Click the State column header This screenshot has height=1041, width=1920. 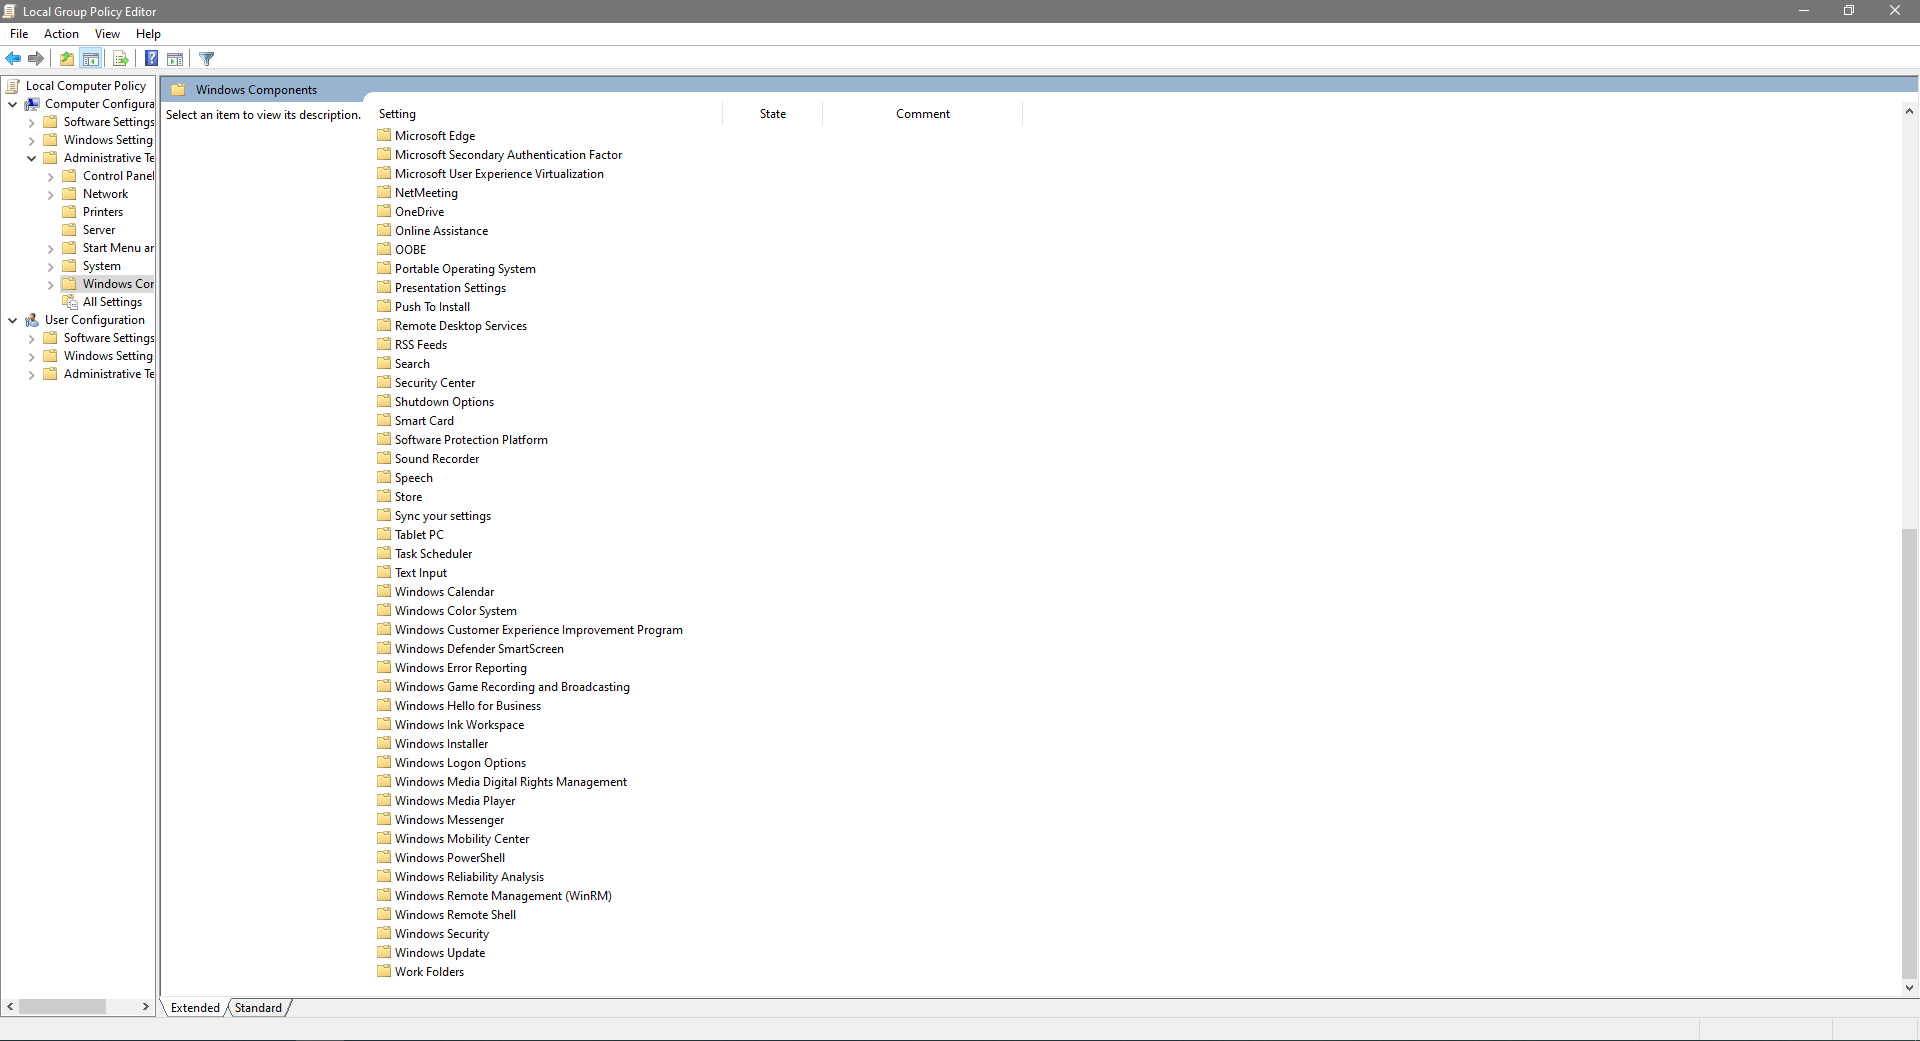coord(772,114)
